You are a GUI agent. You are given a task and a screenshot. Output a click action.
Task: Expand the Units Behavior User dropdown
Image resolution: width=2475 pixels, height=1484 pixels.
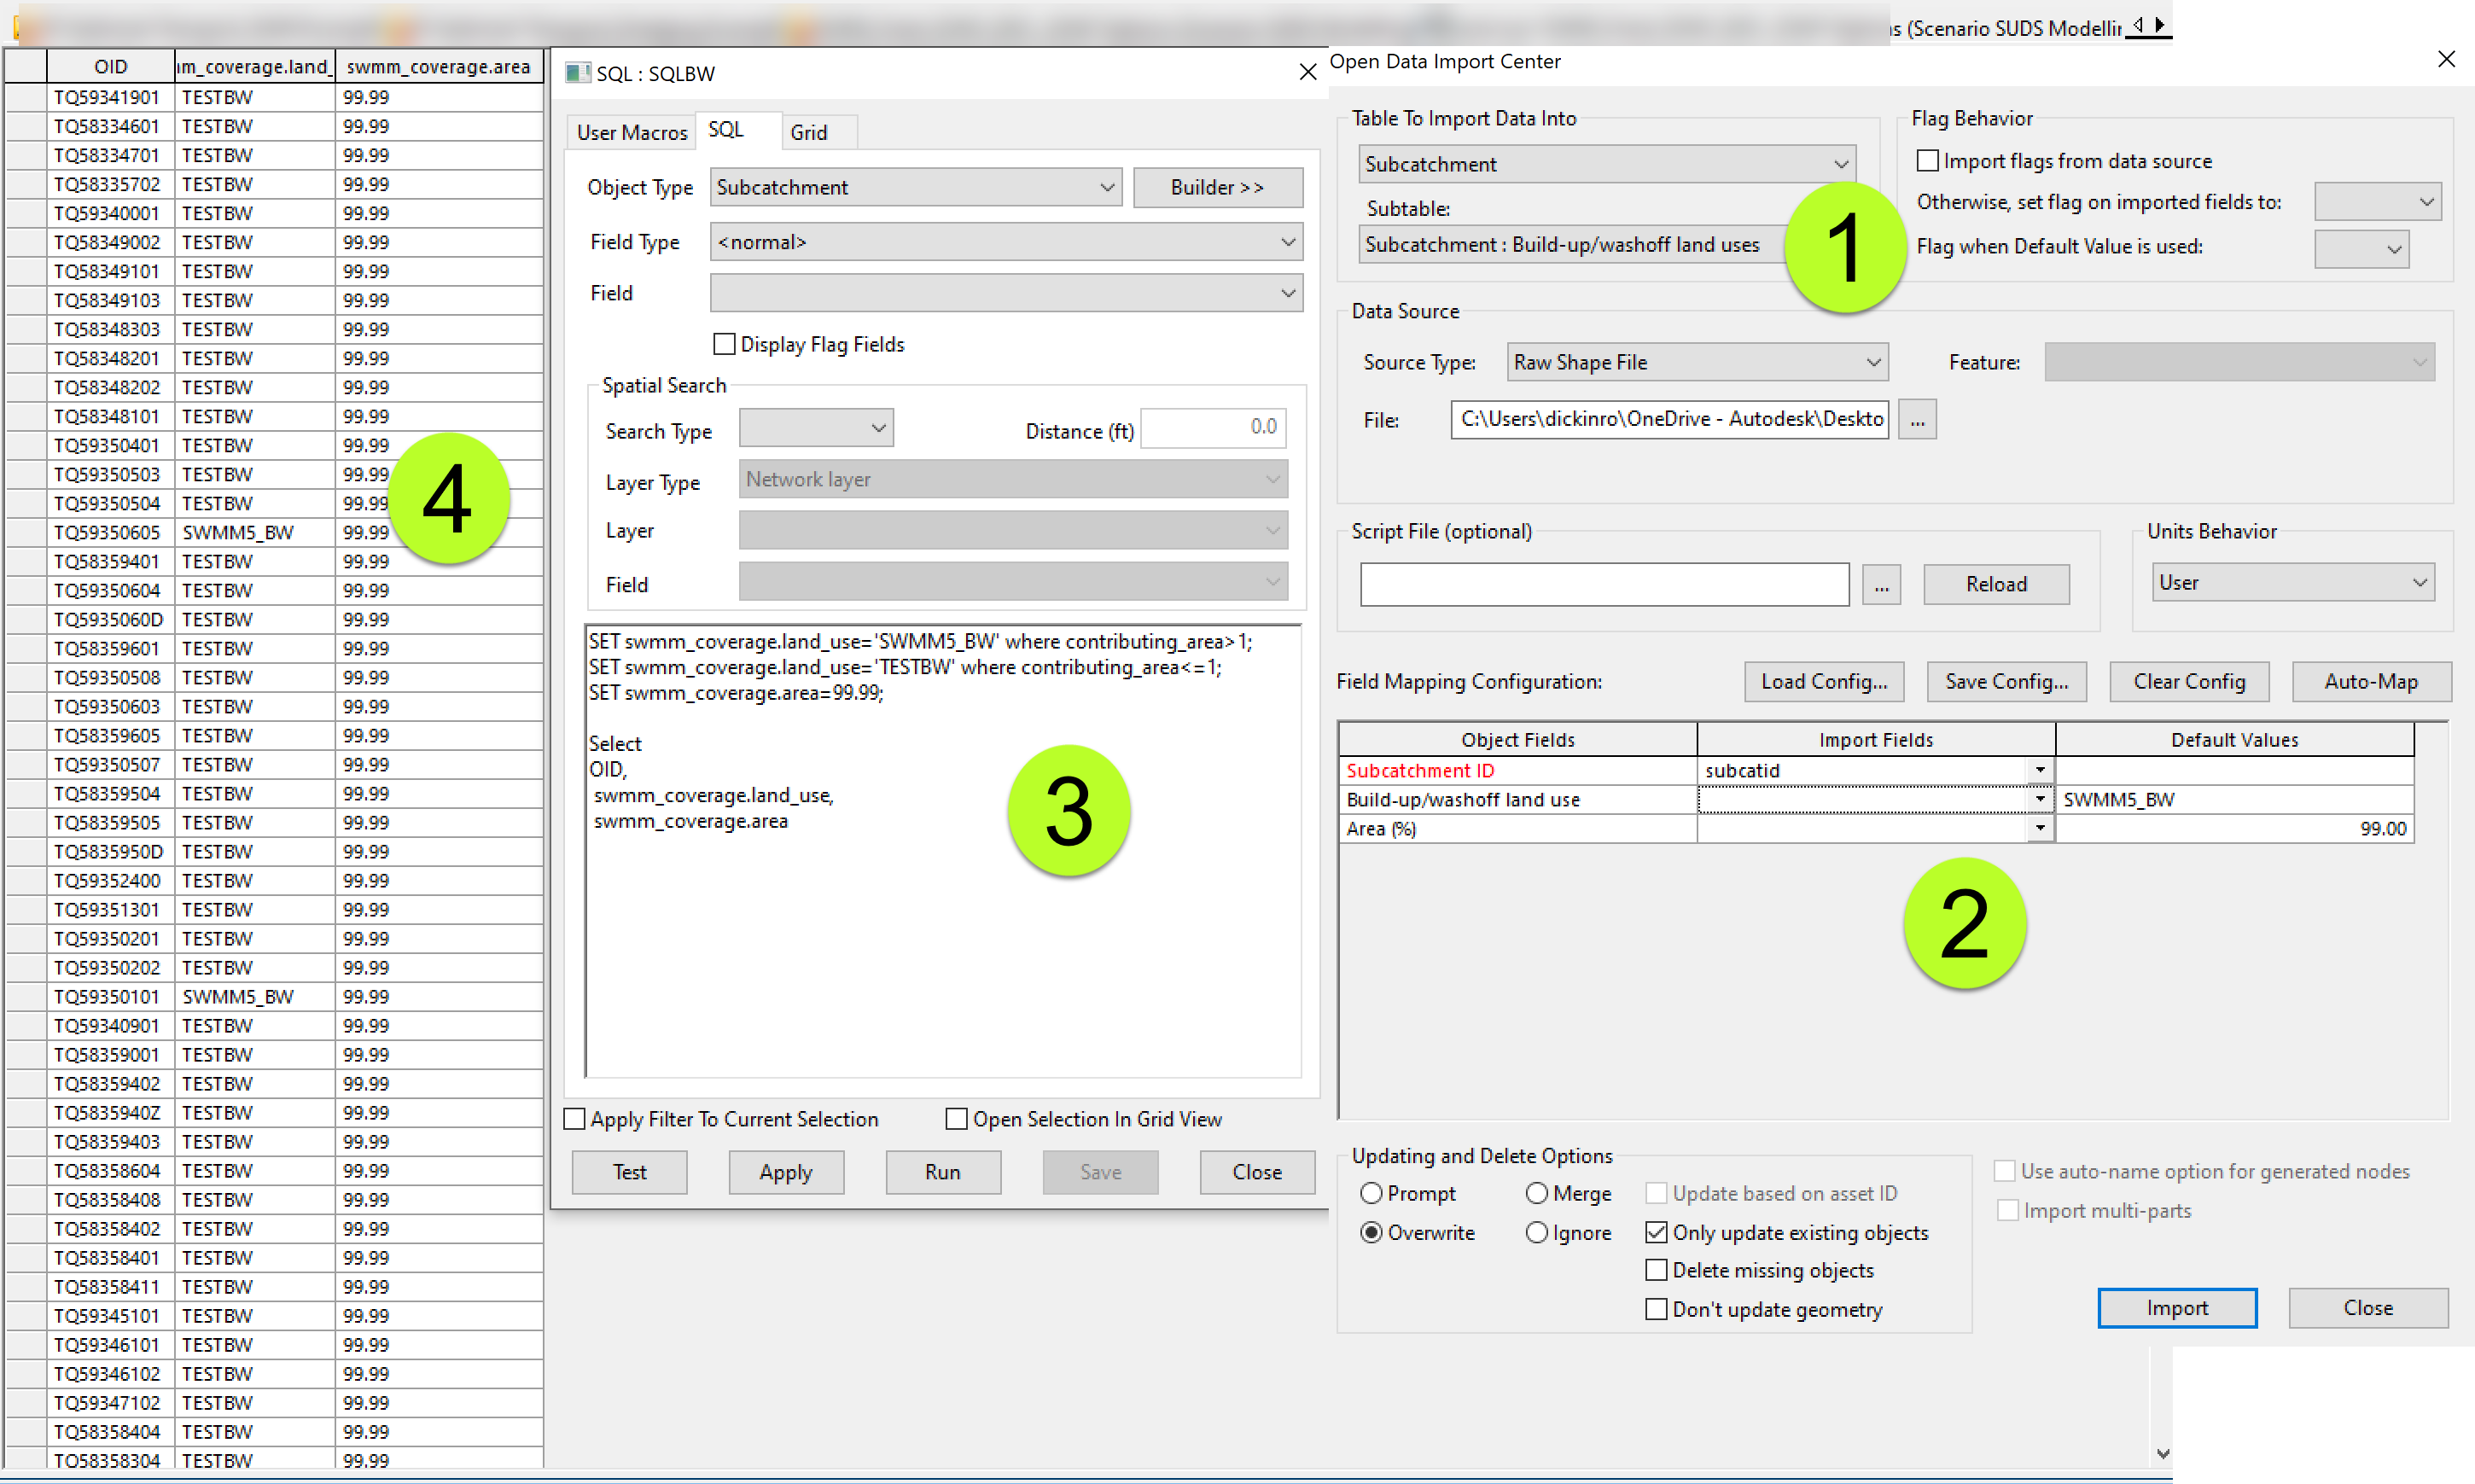click(x=2292, y=583)
